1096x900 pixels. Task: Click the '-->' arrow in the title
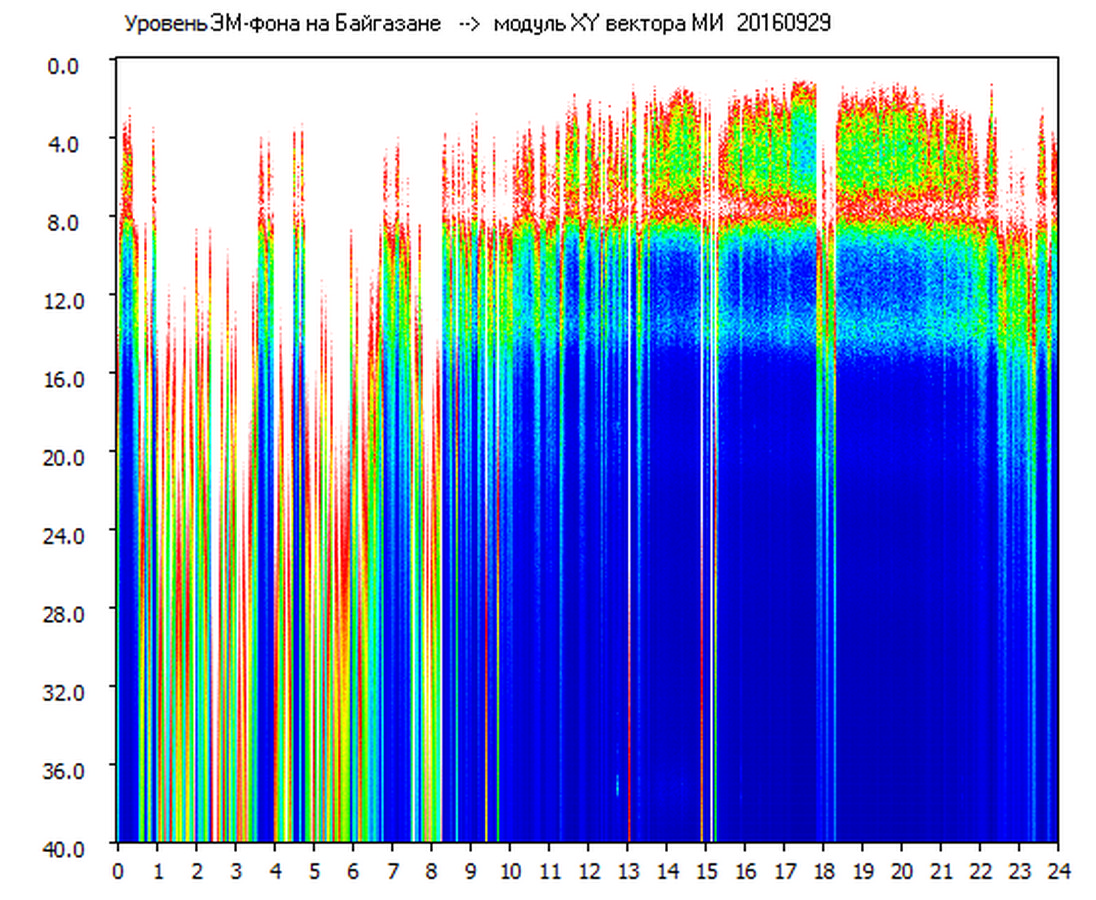[x=468, y=24]
